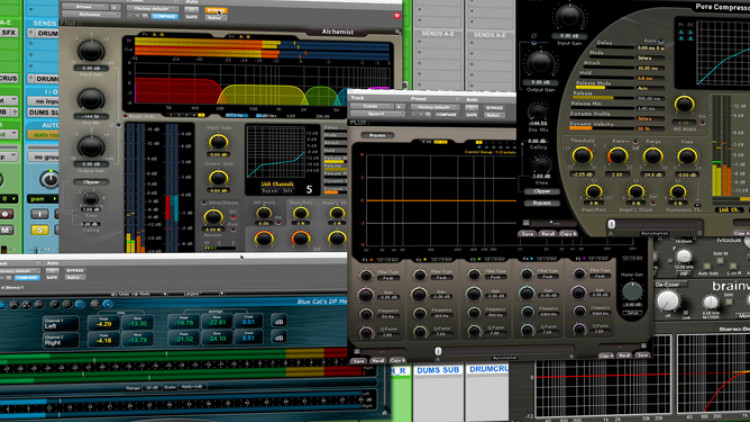Toggle Pure Compressor Bypass button
Viewport: 750px width, 422px height.
tap(541, 203)
